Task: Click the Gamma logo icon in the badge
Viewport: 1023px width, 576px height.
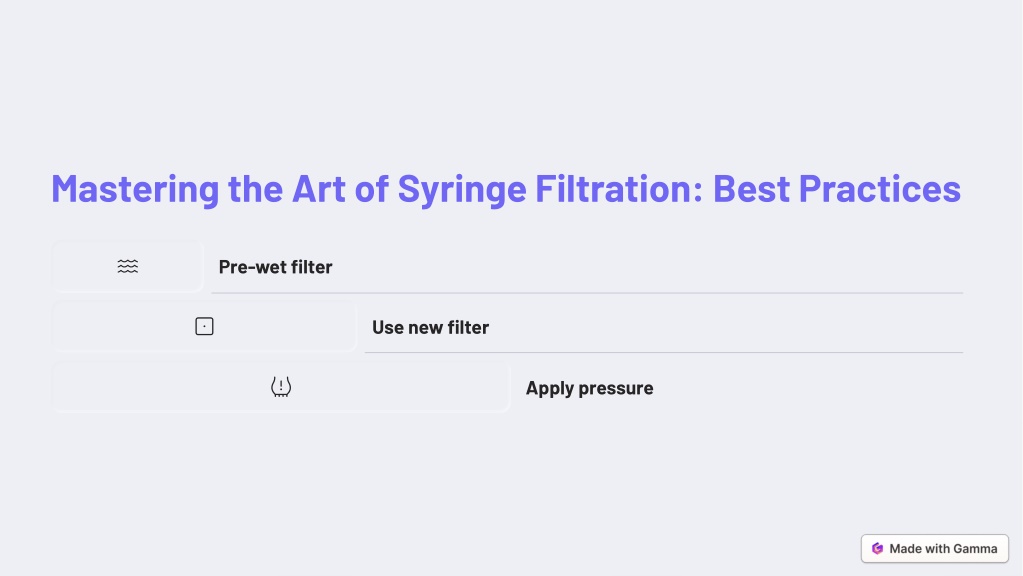Action: (878, 549)
